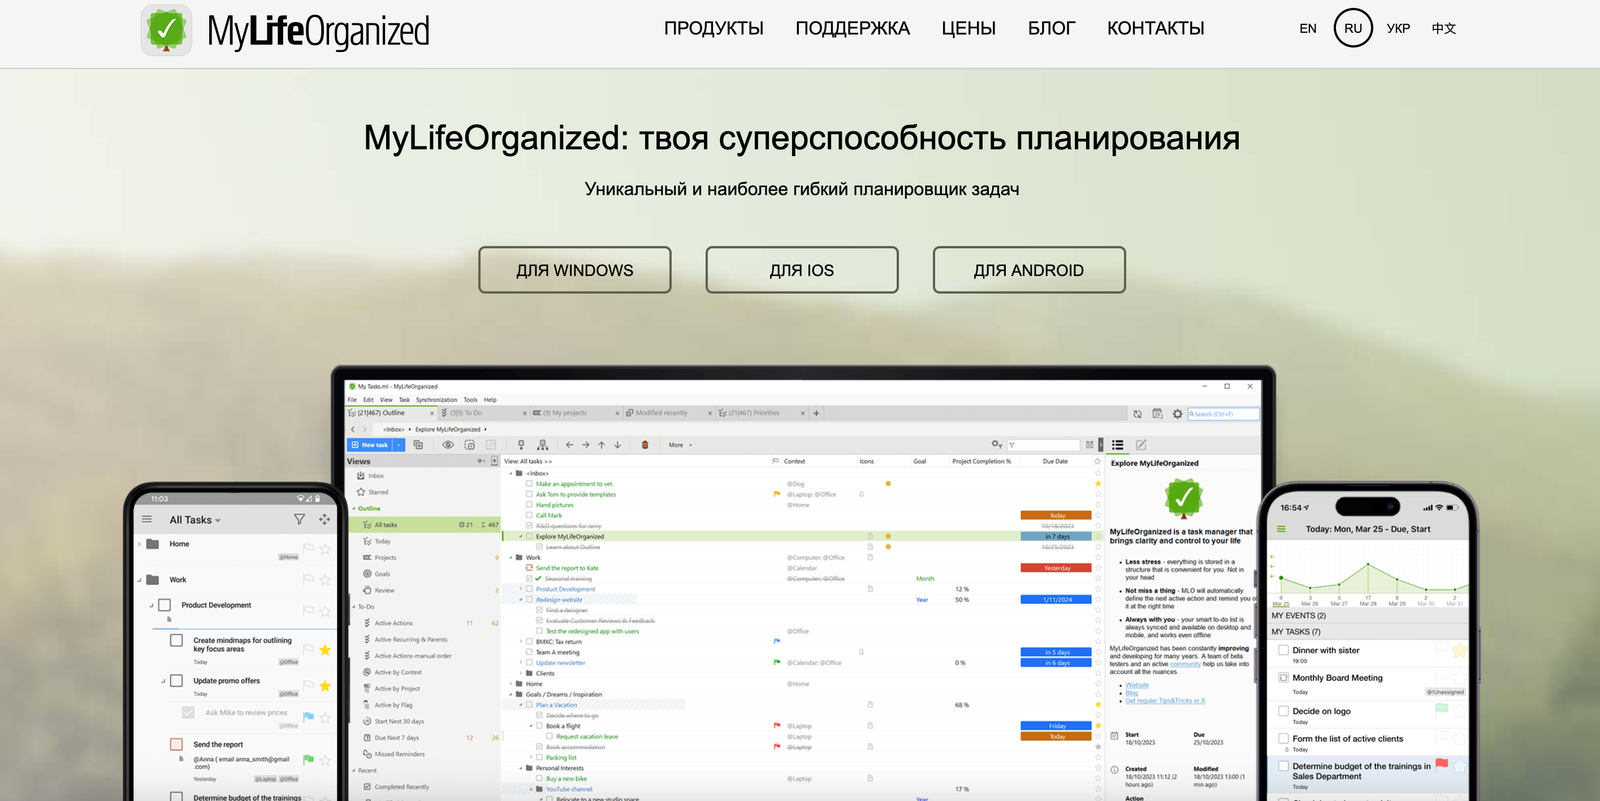Click the sync icon in desktop app

click(x=1137, y=413)
